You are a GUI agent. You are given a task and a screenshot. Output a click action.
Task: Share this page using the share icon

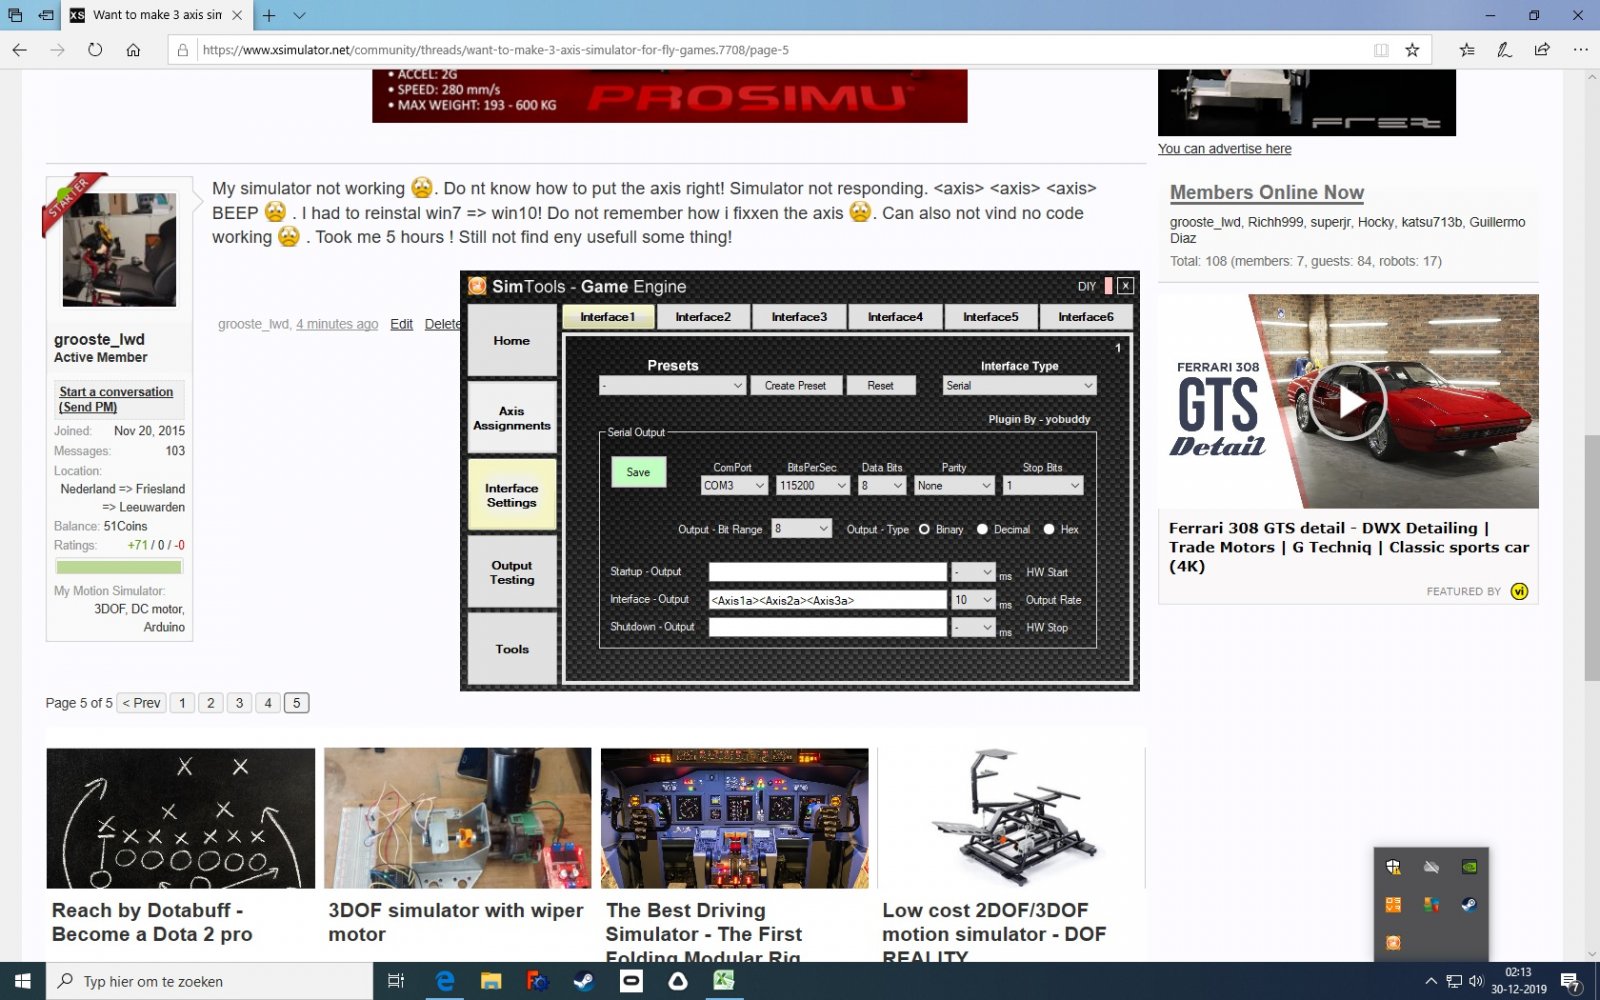[x=1542, y=50]
